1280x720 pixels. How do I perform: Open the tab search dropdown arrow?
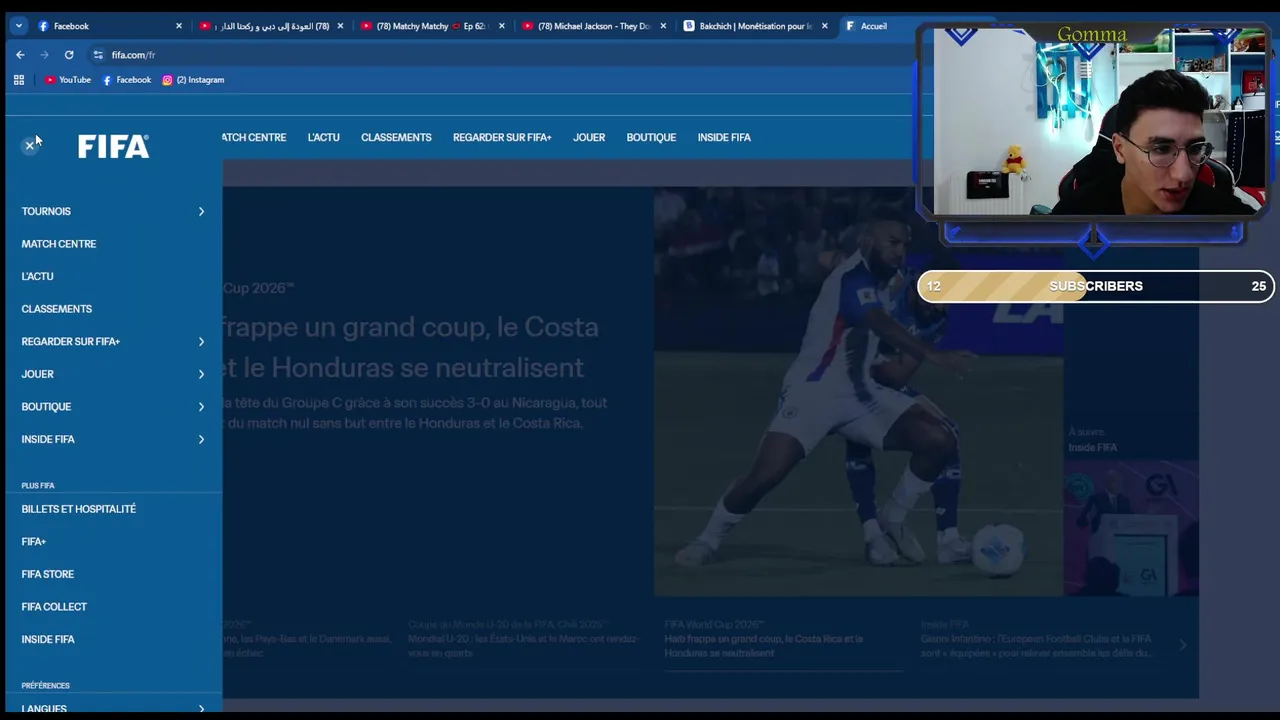[18, 26]
